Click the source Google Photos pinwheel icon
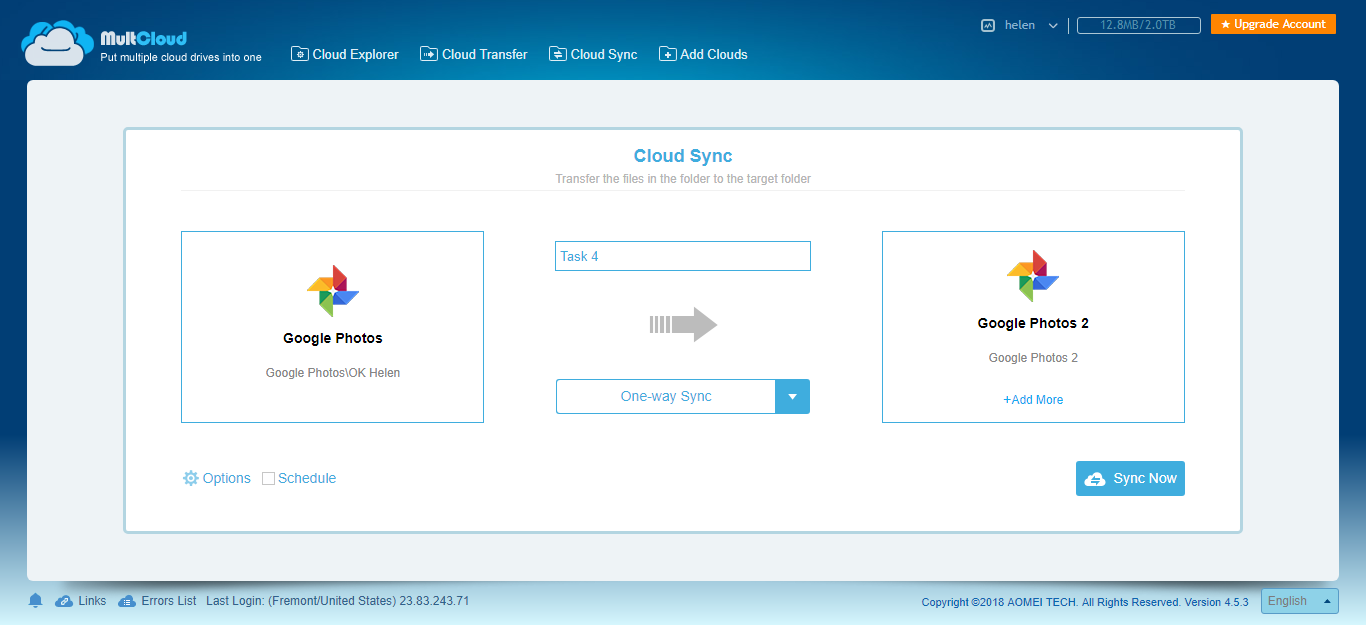This screenshot has height=626, width=1366. point(332,291)
